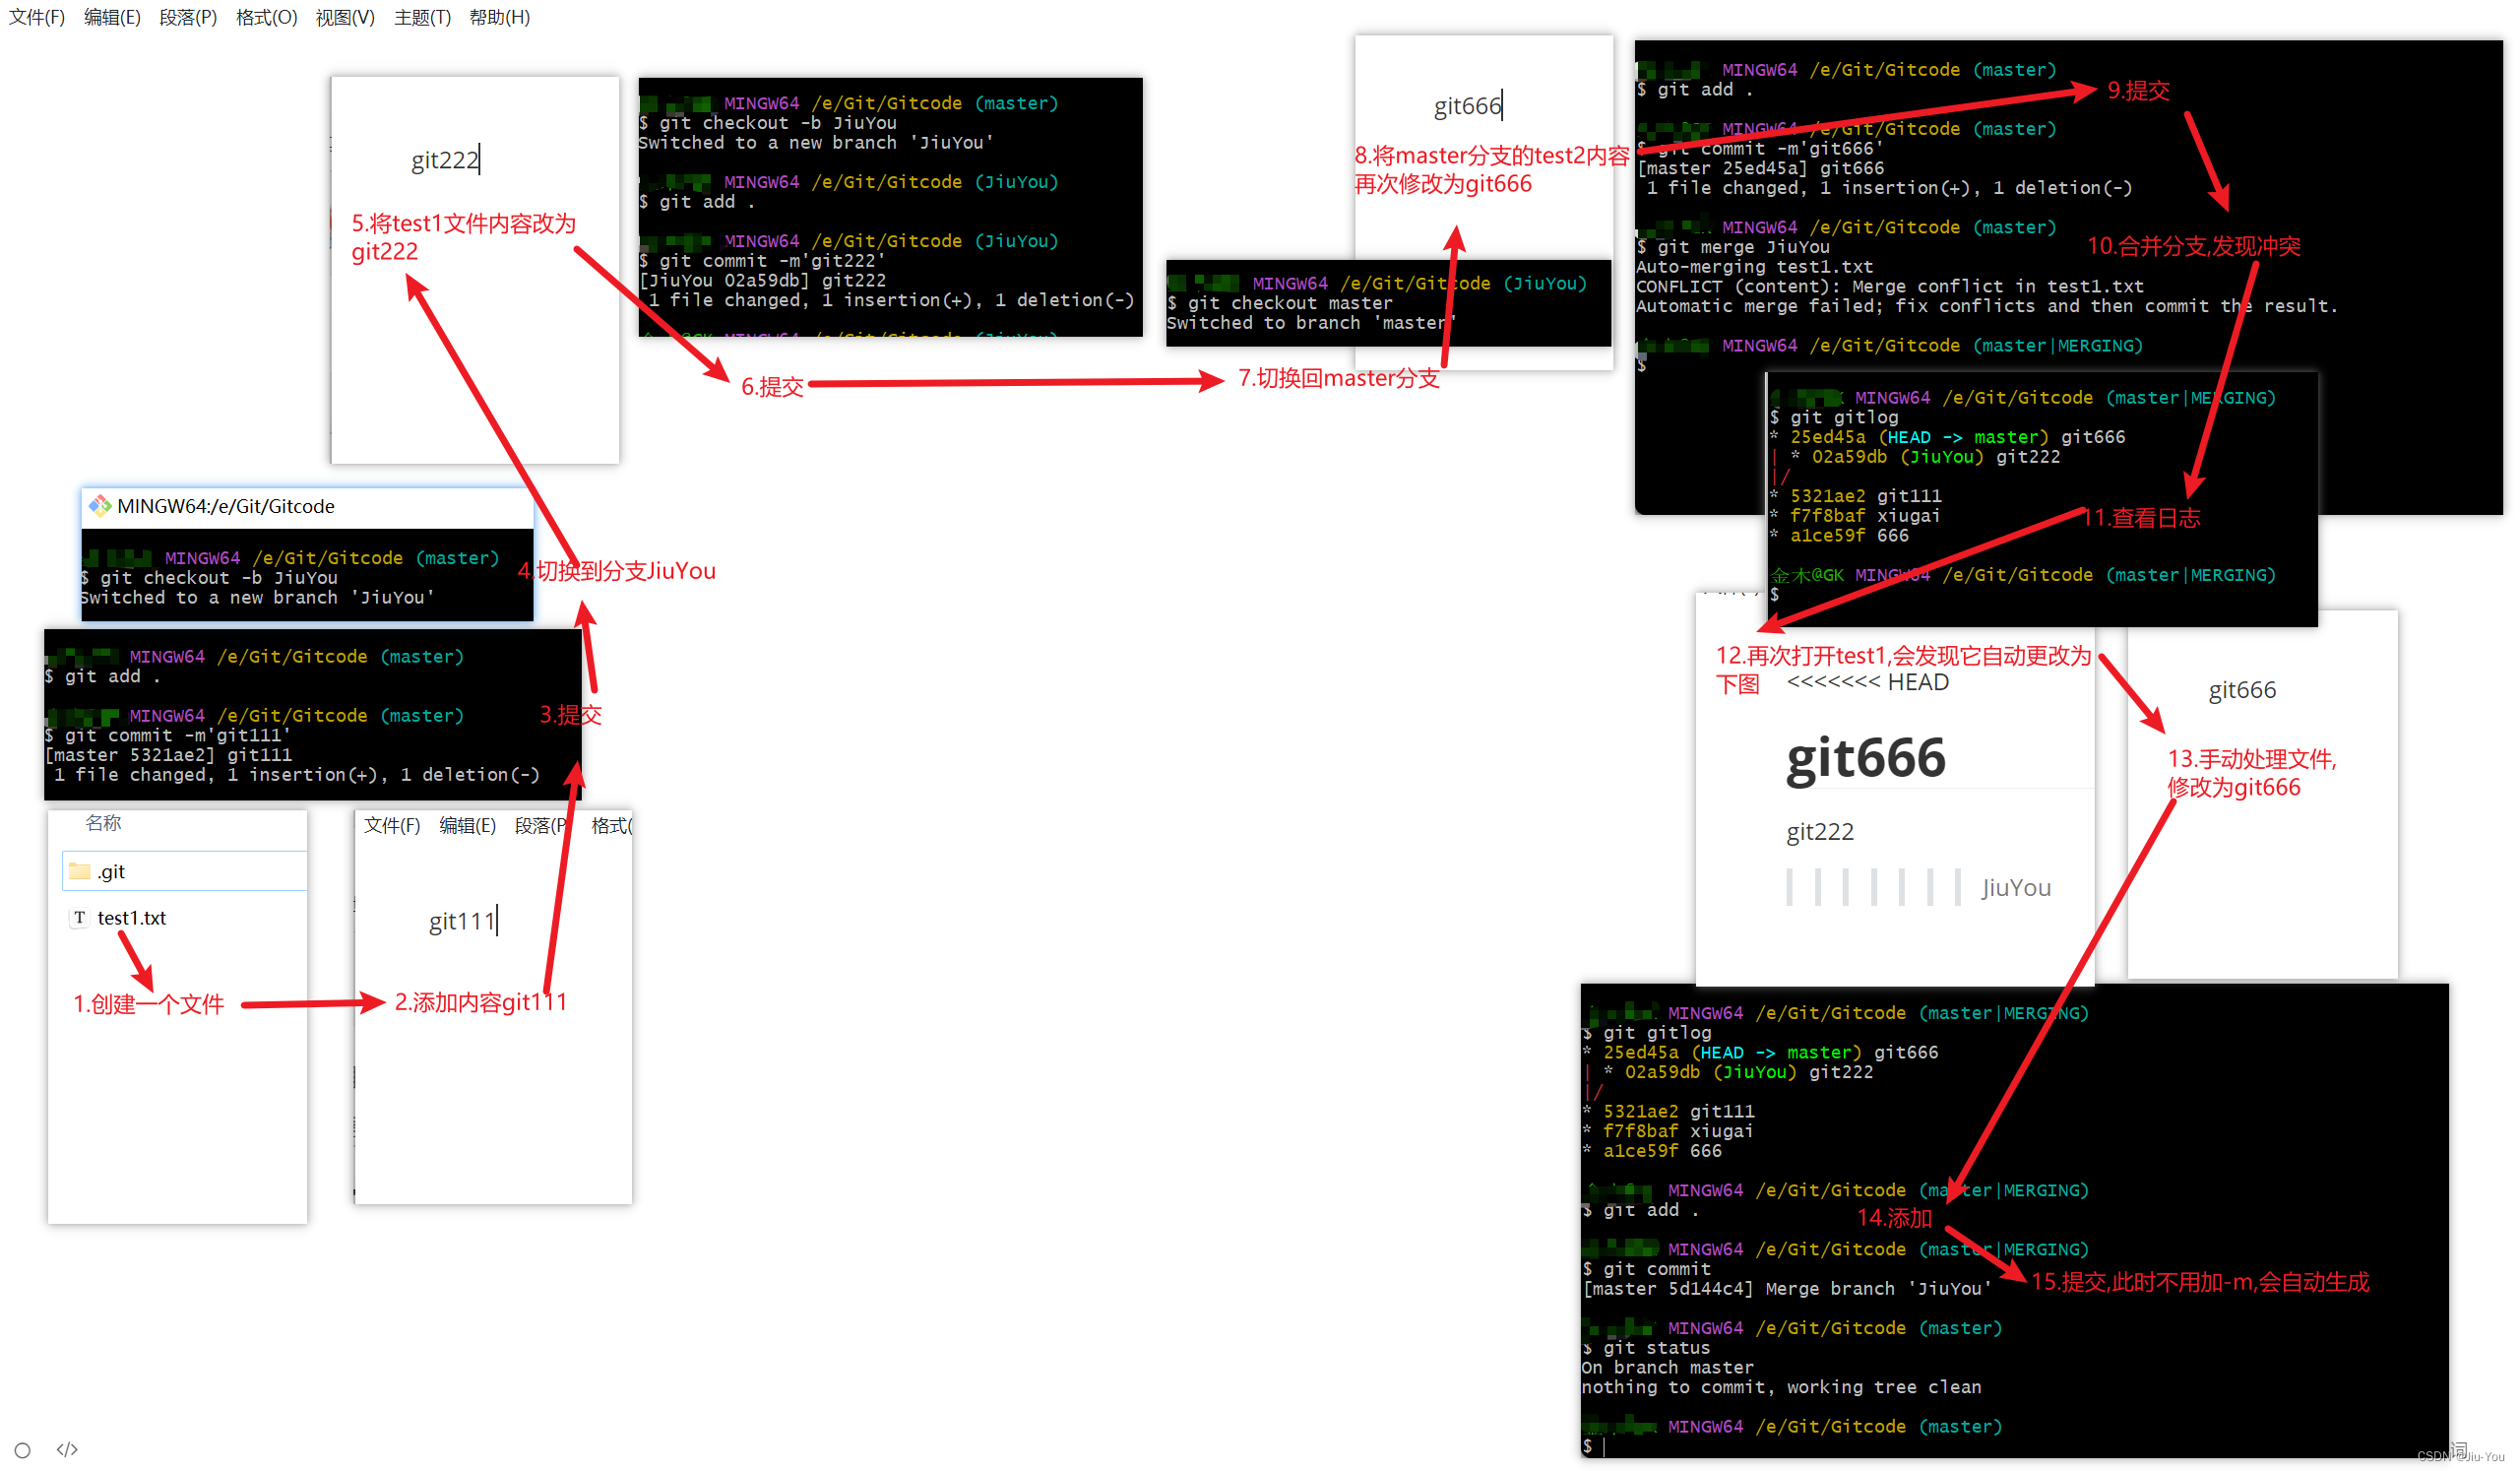Toggle the sidebar circle icon at bottom-left
The image size is (2520, 1471).
coord(23,1449)
